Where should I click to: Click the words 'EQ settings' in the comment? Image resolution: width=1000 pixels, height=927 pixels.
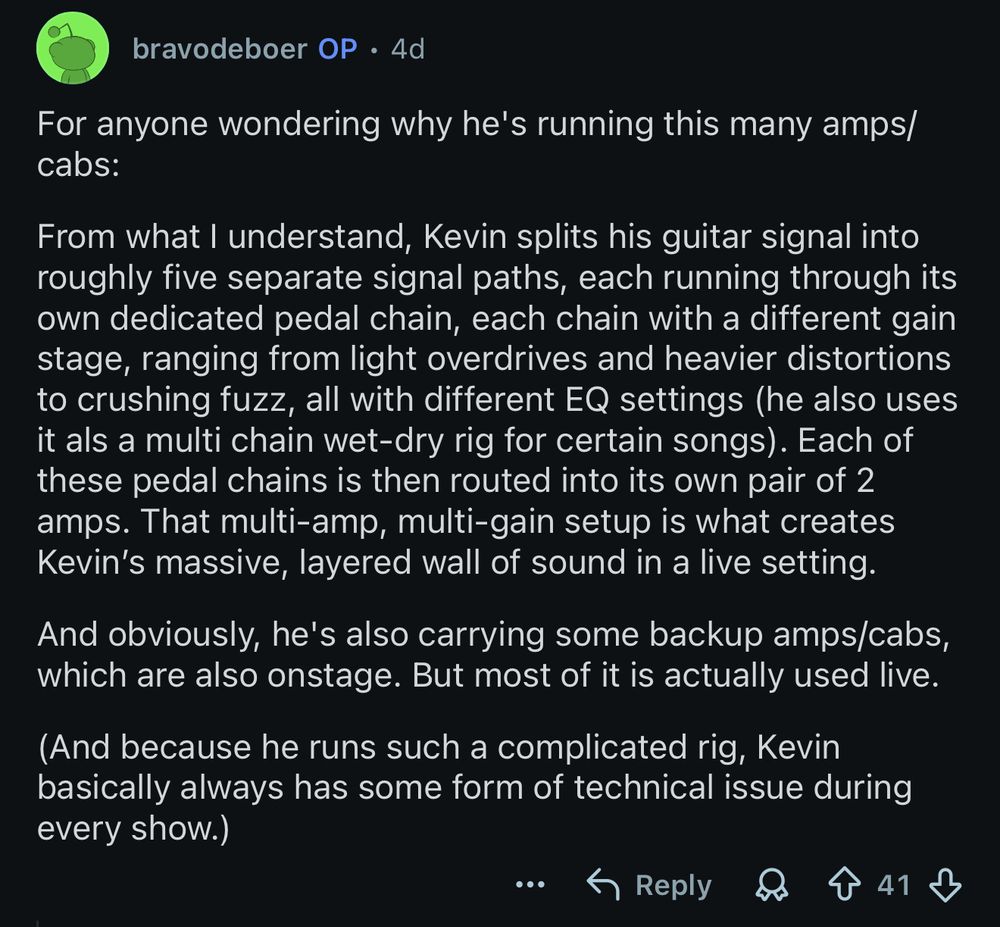[654, 400]
